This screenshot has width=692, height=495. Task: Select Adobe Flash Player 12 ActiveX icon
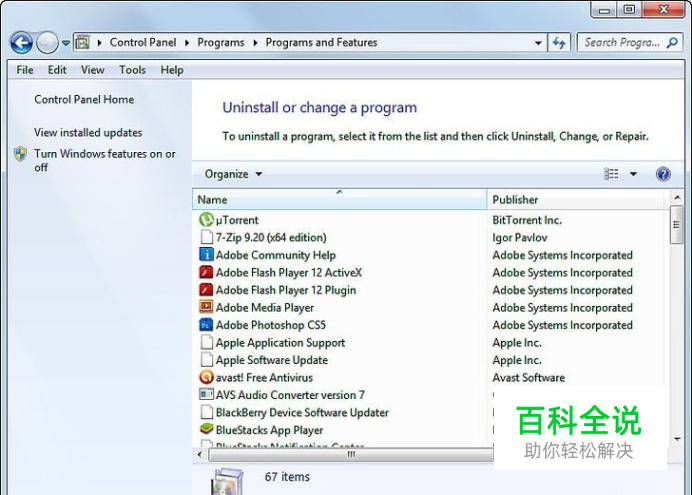(x=206, y=272)
